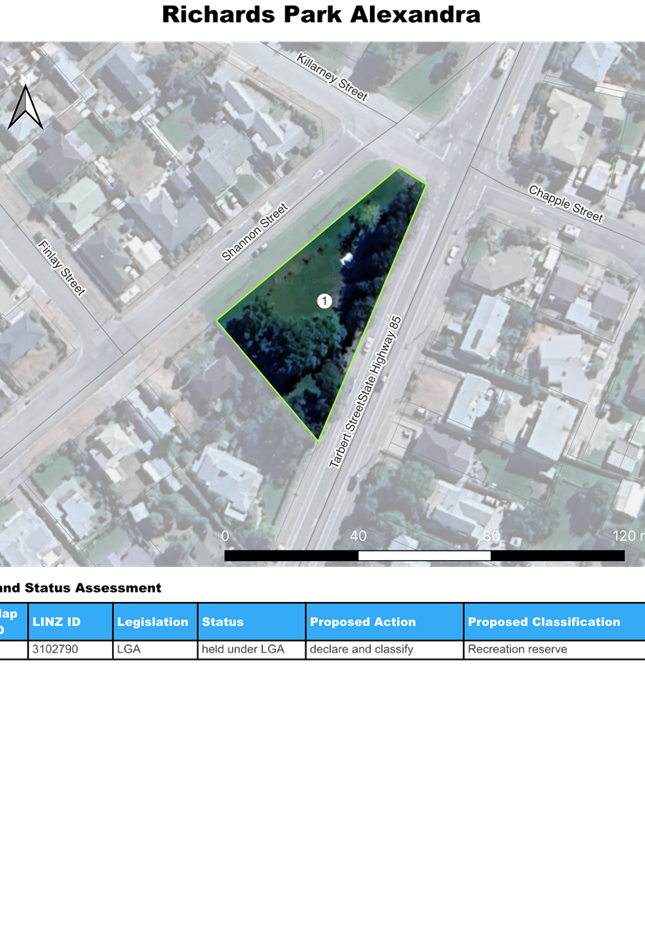Screen dimensions: 645x934
Task: Click the white structure inside the park
Action: coord(347,260)
